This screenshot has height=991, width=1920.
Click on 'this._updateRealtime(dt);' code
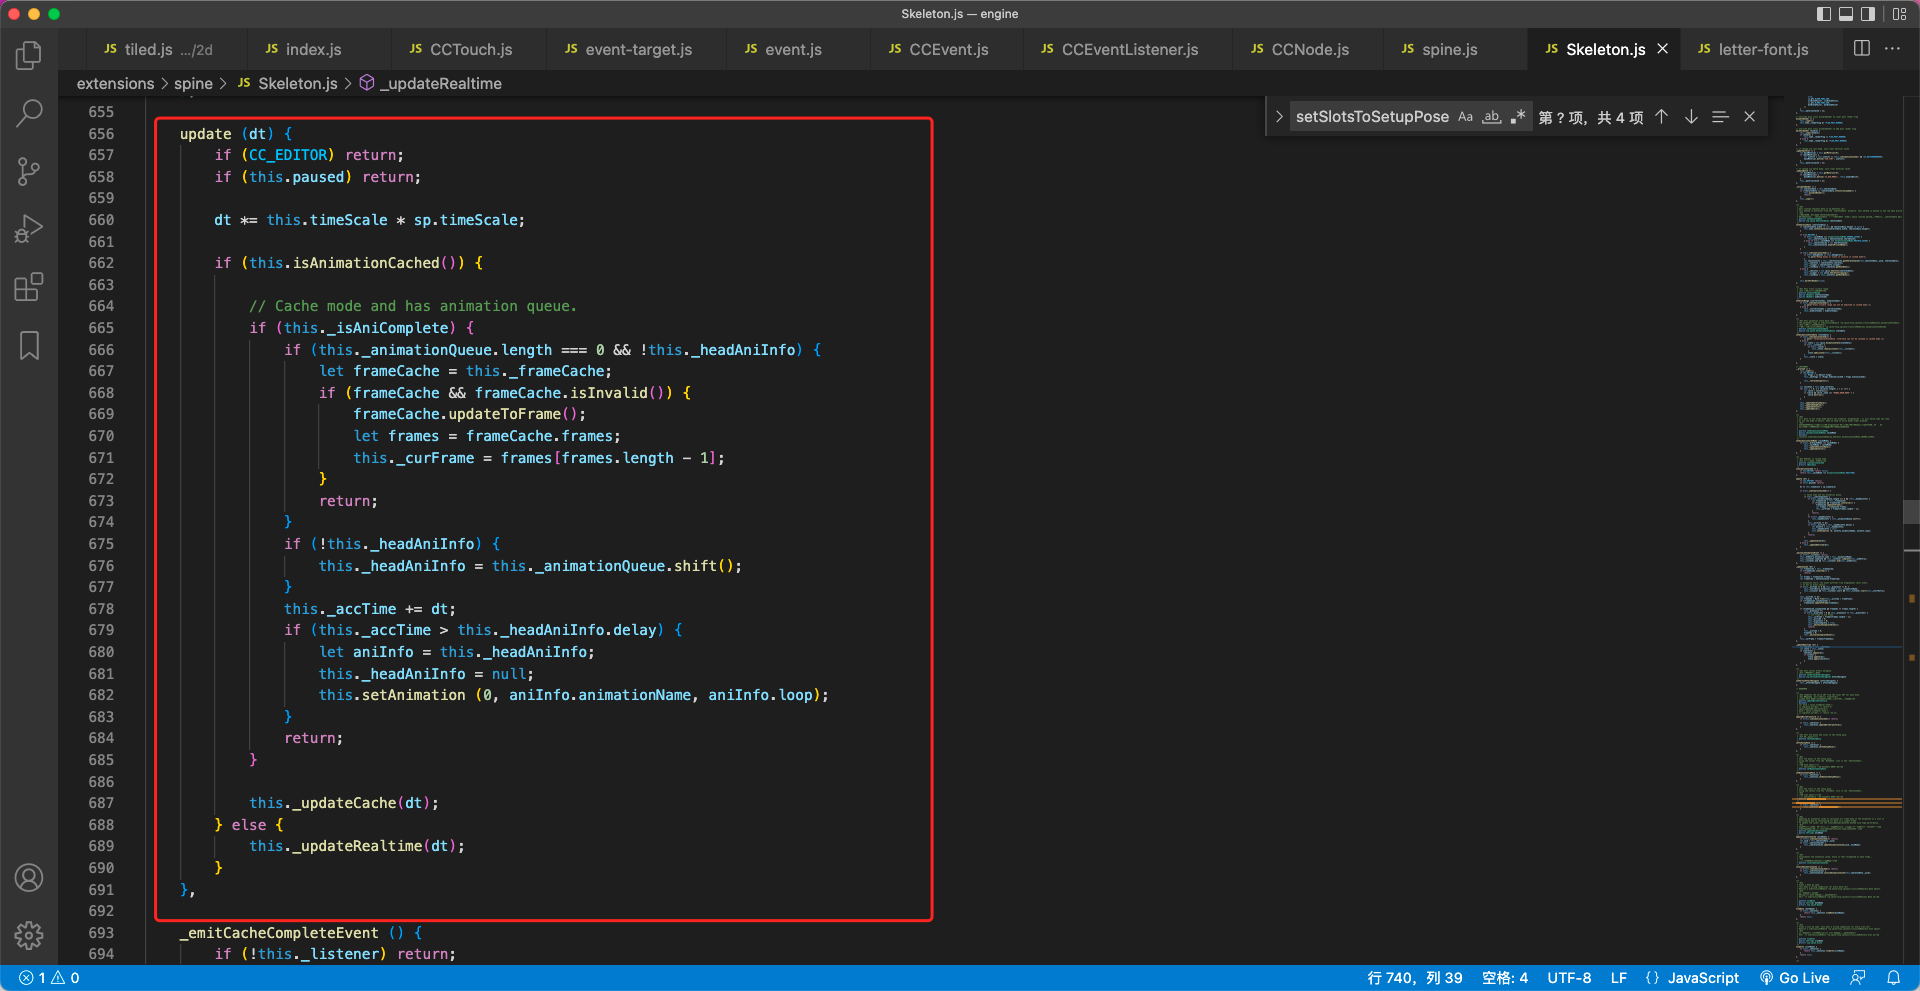tap(357, 846)
